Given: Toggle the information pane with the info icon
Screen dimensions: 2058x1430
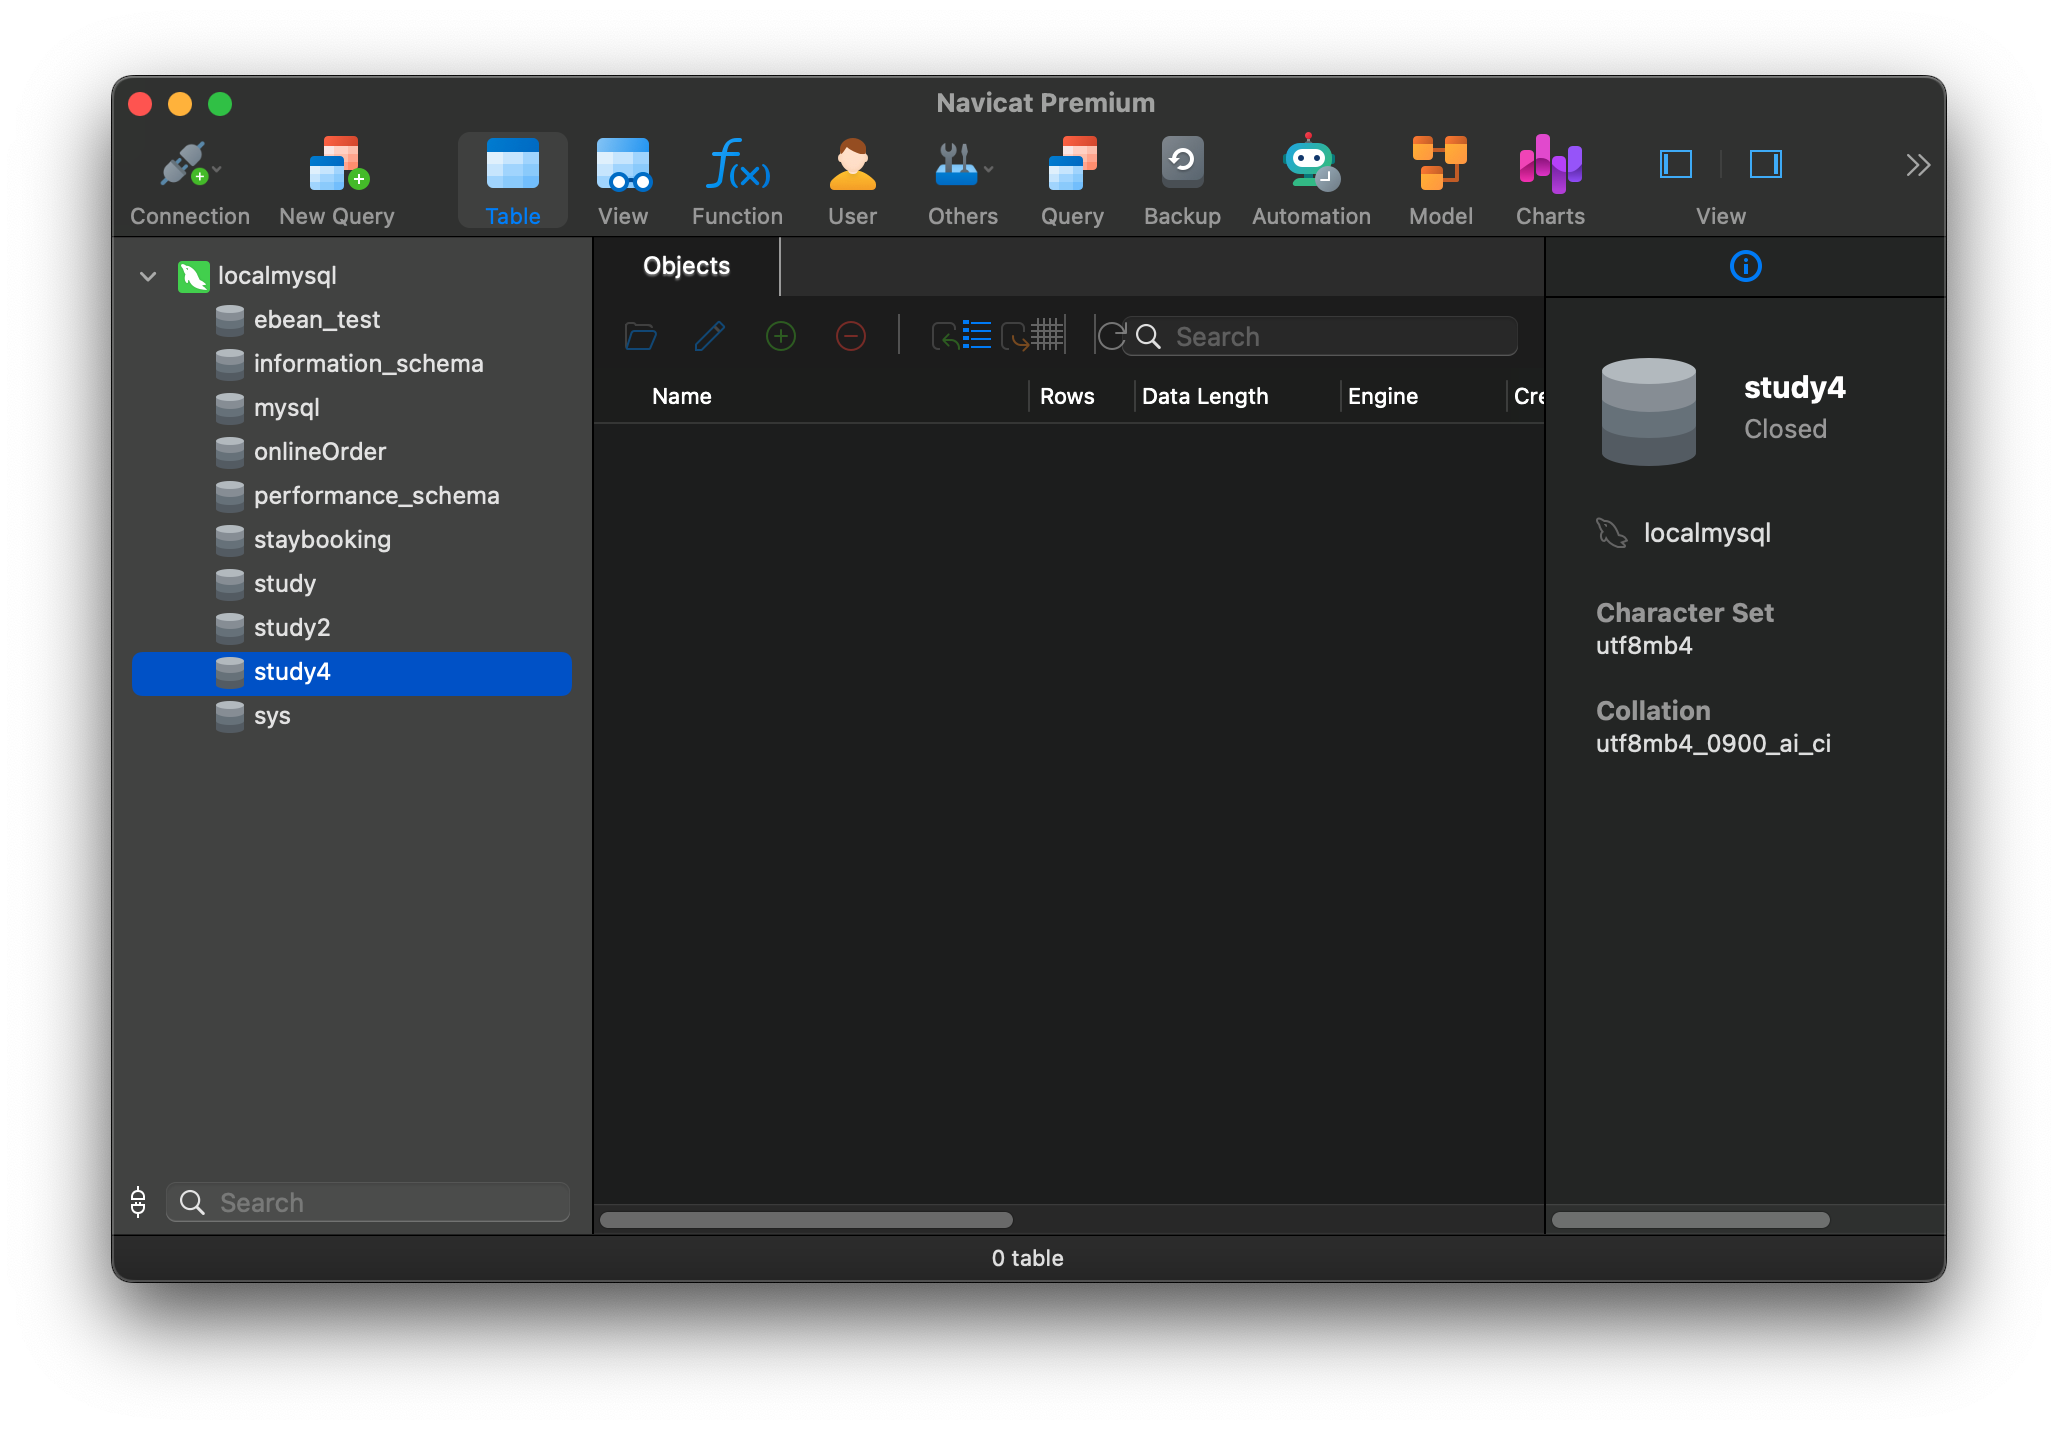Looking at the screenshot, I should 1744,266.
